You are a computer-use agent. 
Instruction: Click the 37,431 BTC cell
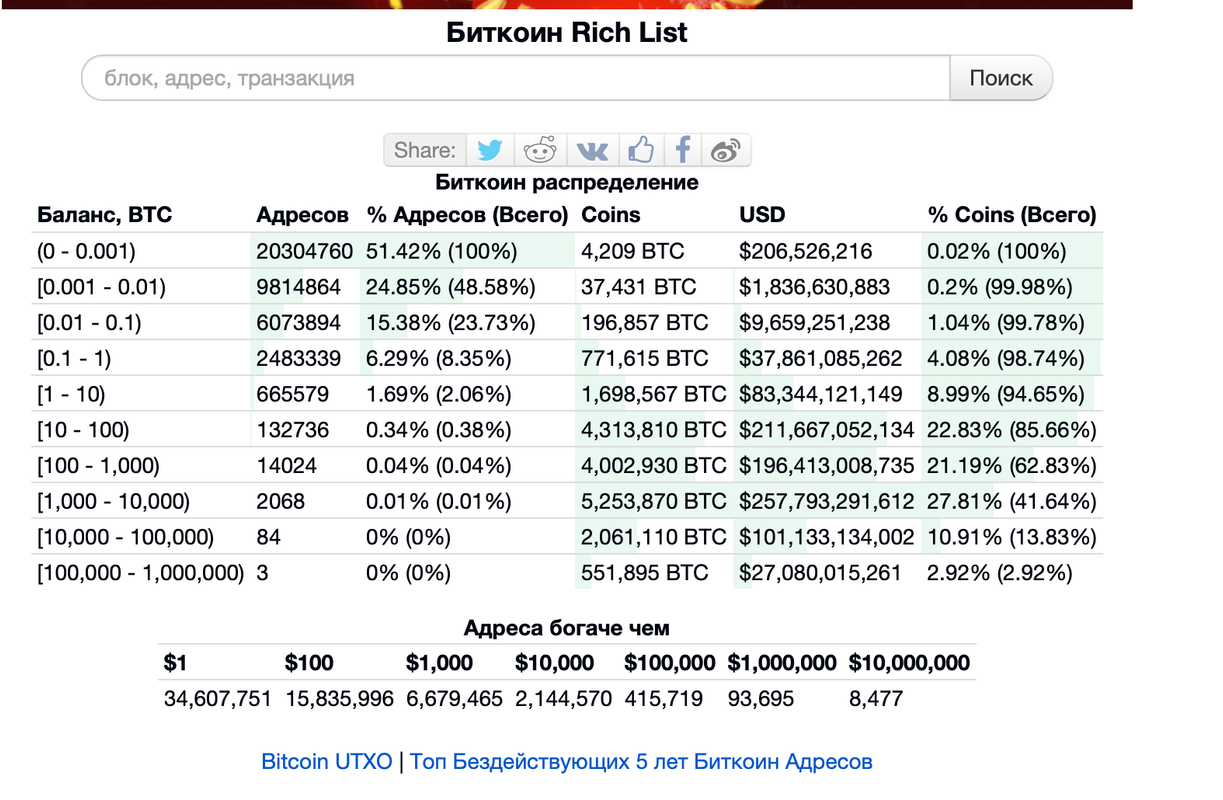[x=639, y=287]
